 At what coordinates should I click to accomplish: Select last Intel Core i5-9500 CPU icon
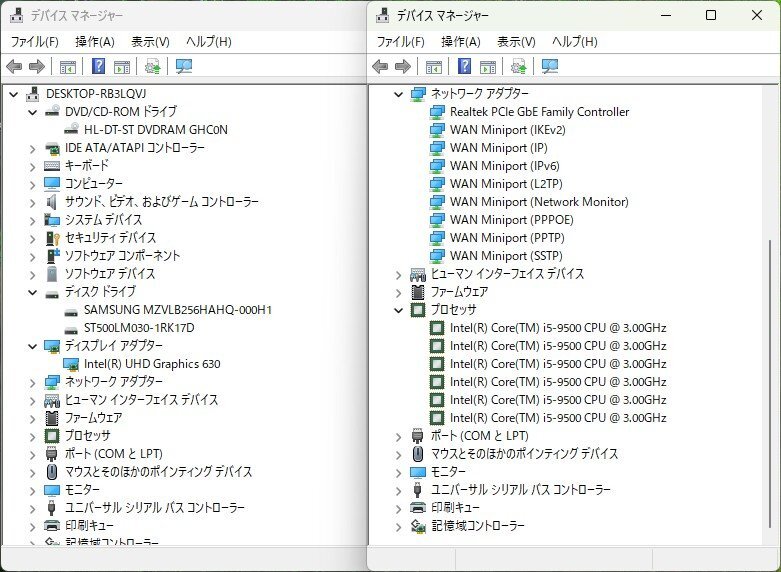[437, 418]
